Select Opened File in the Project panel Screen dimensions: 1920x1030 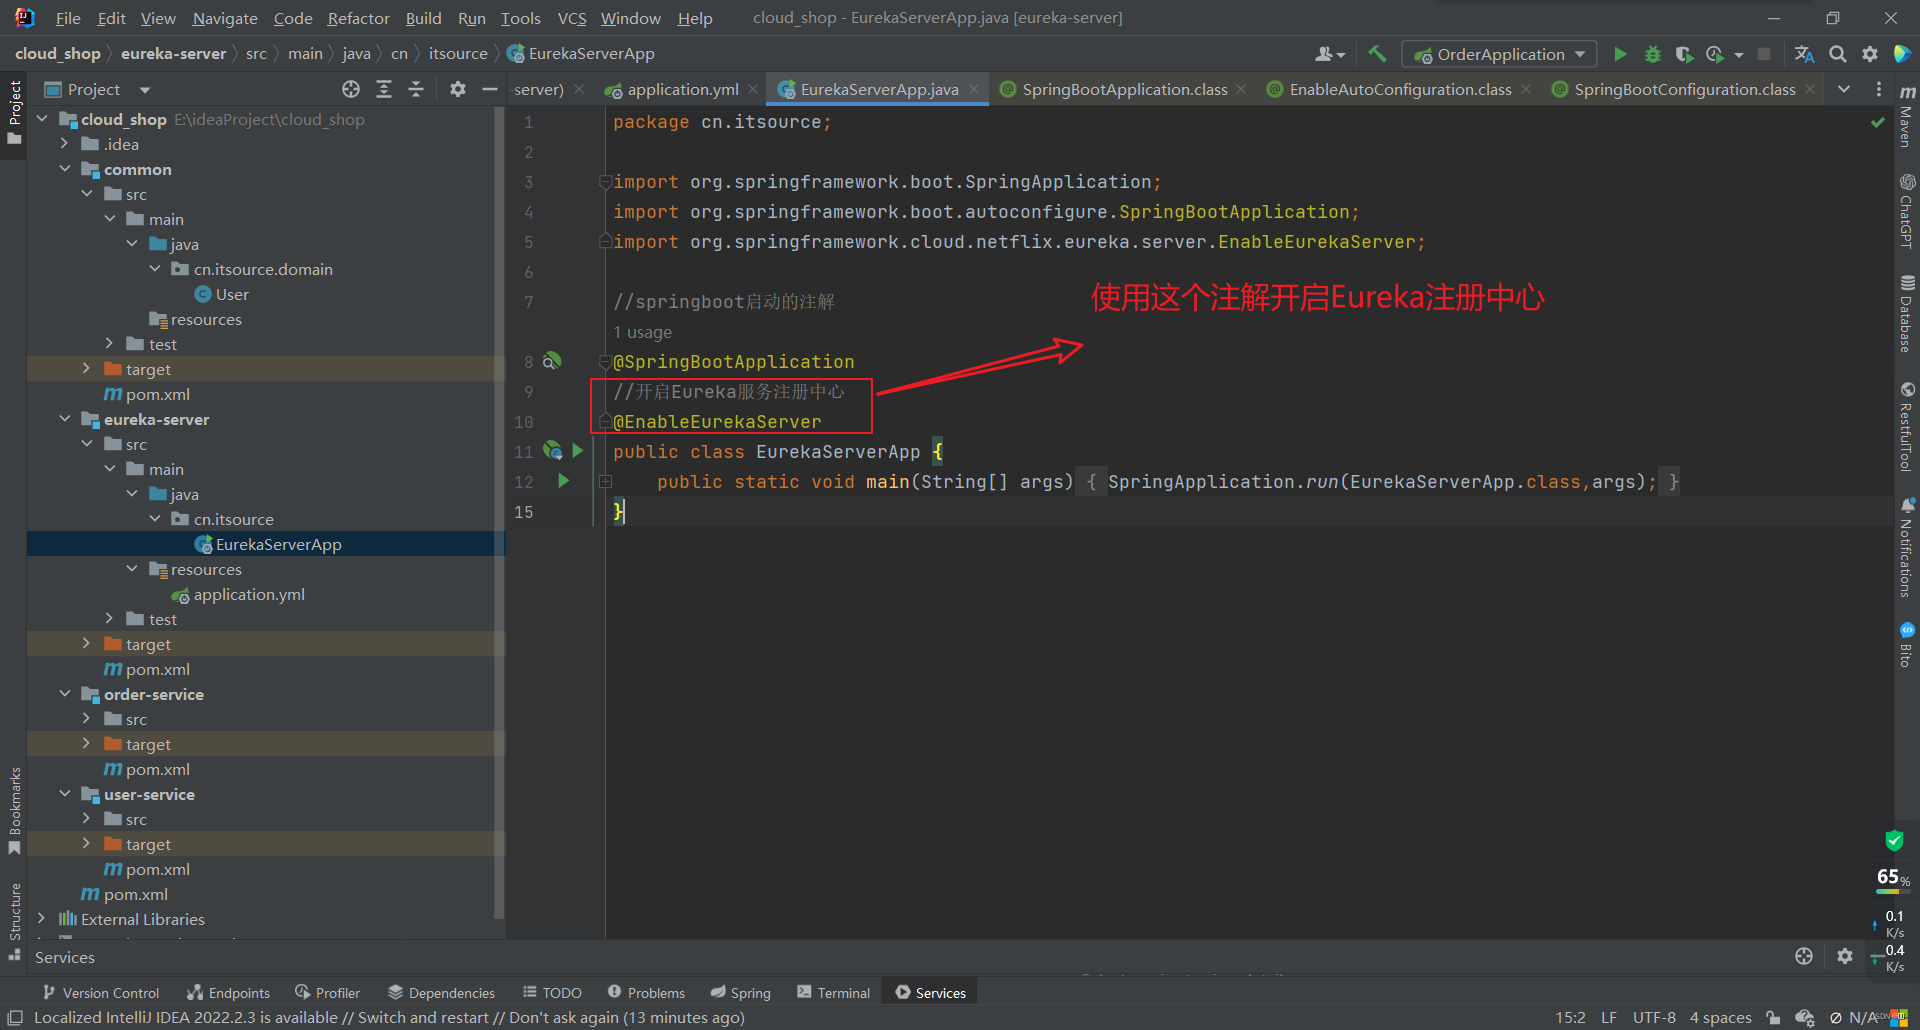tap(351, 89)
